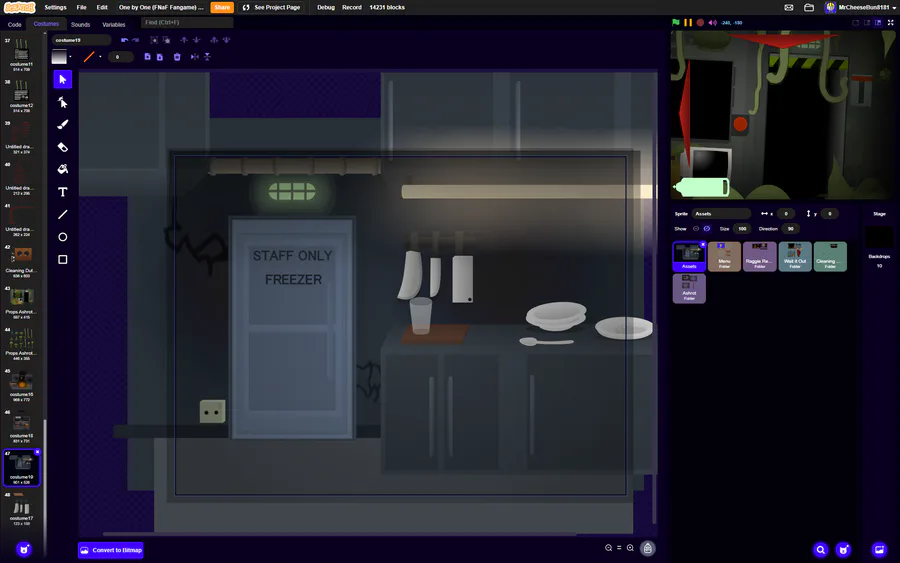This screenshot has width=900, height=563.
Task: Open the Wait it Out folder
Action: [x=795, y=256]
